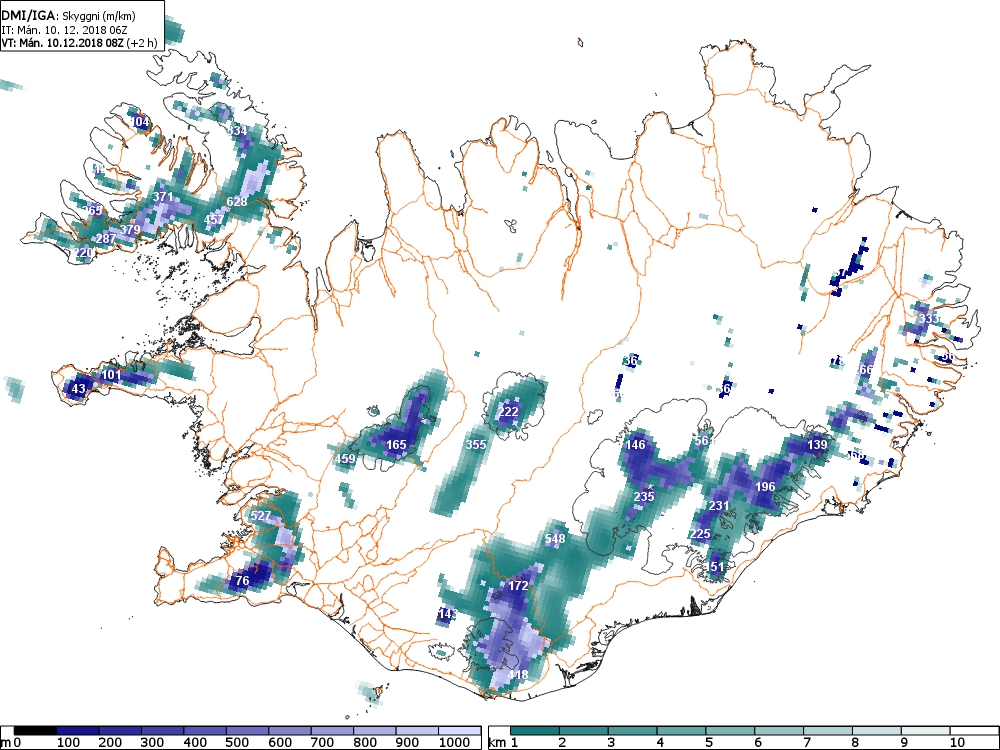Click the 3 label on the km scale

612,742
